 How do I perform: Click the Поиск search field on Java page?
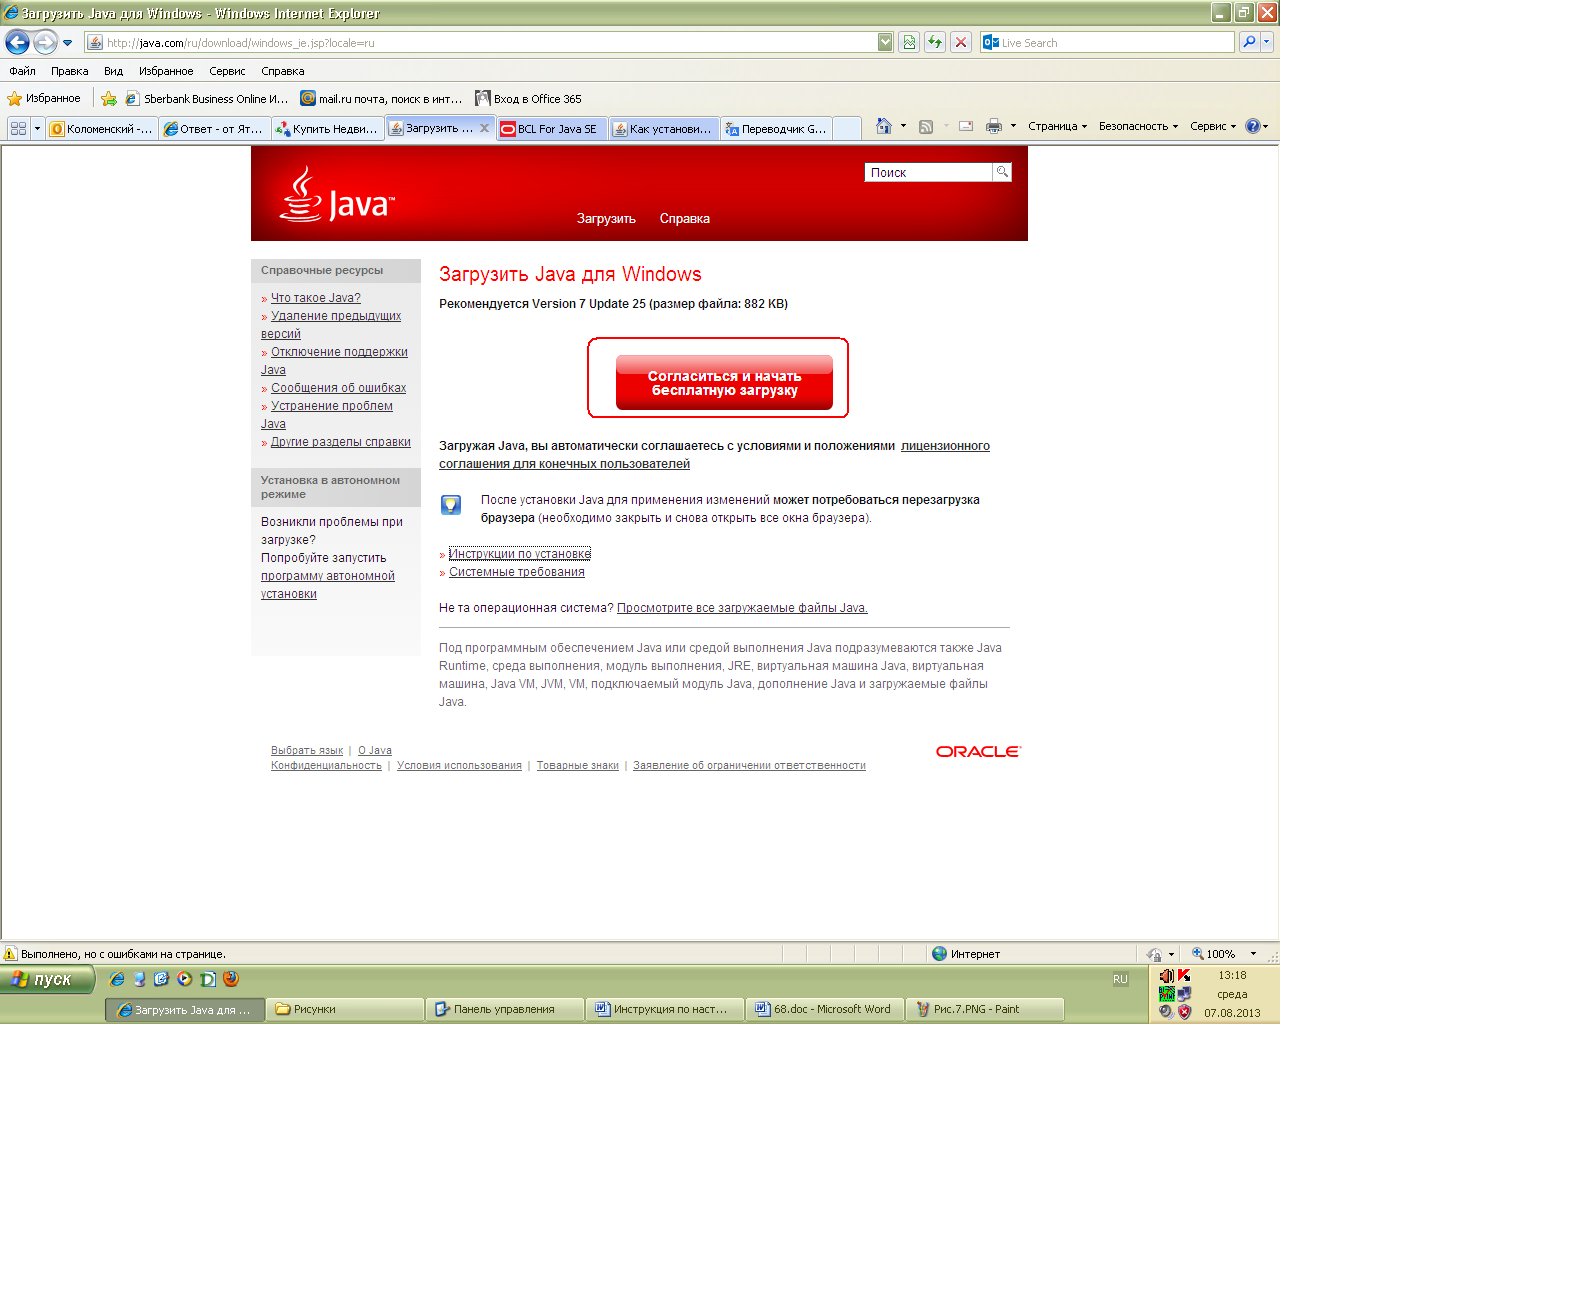tap(928, 172)
